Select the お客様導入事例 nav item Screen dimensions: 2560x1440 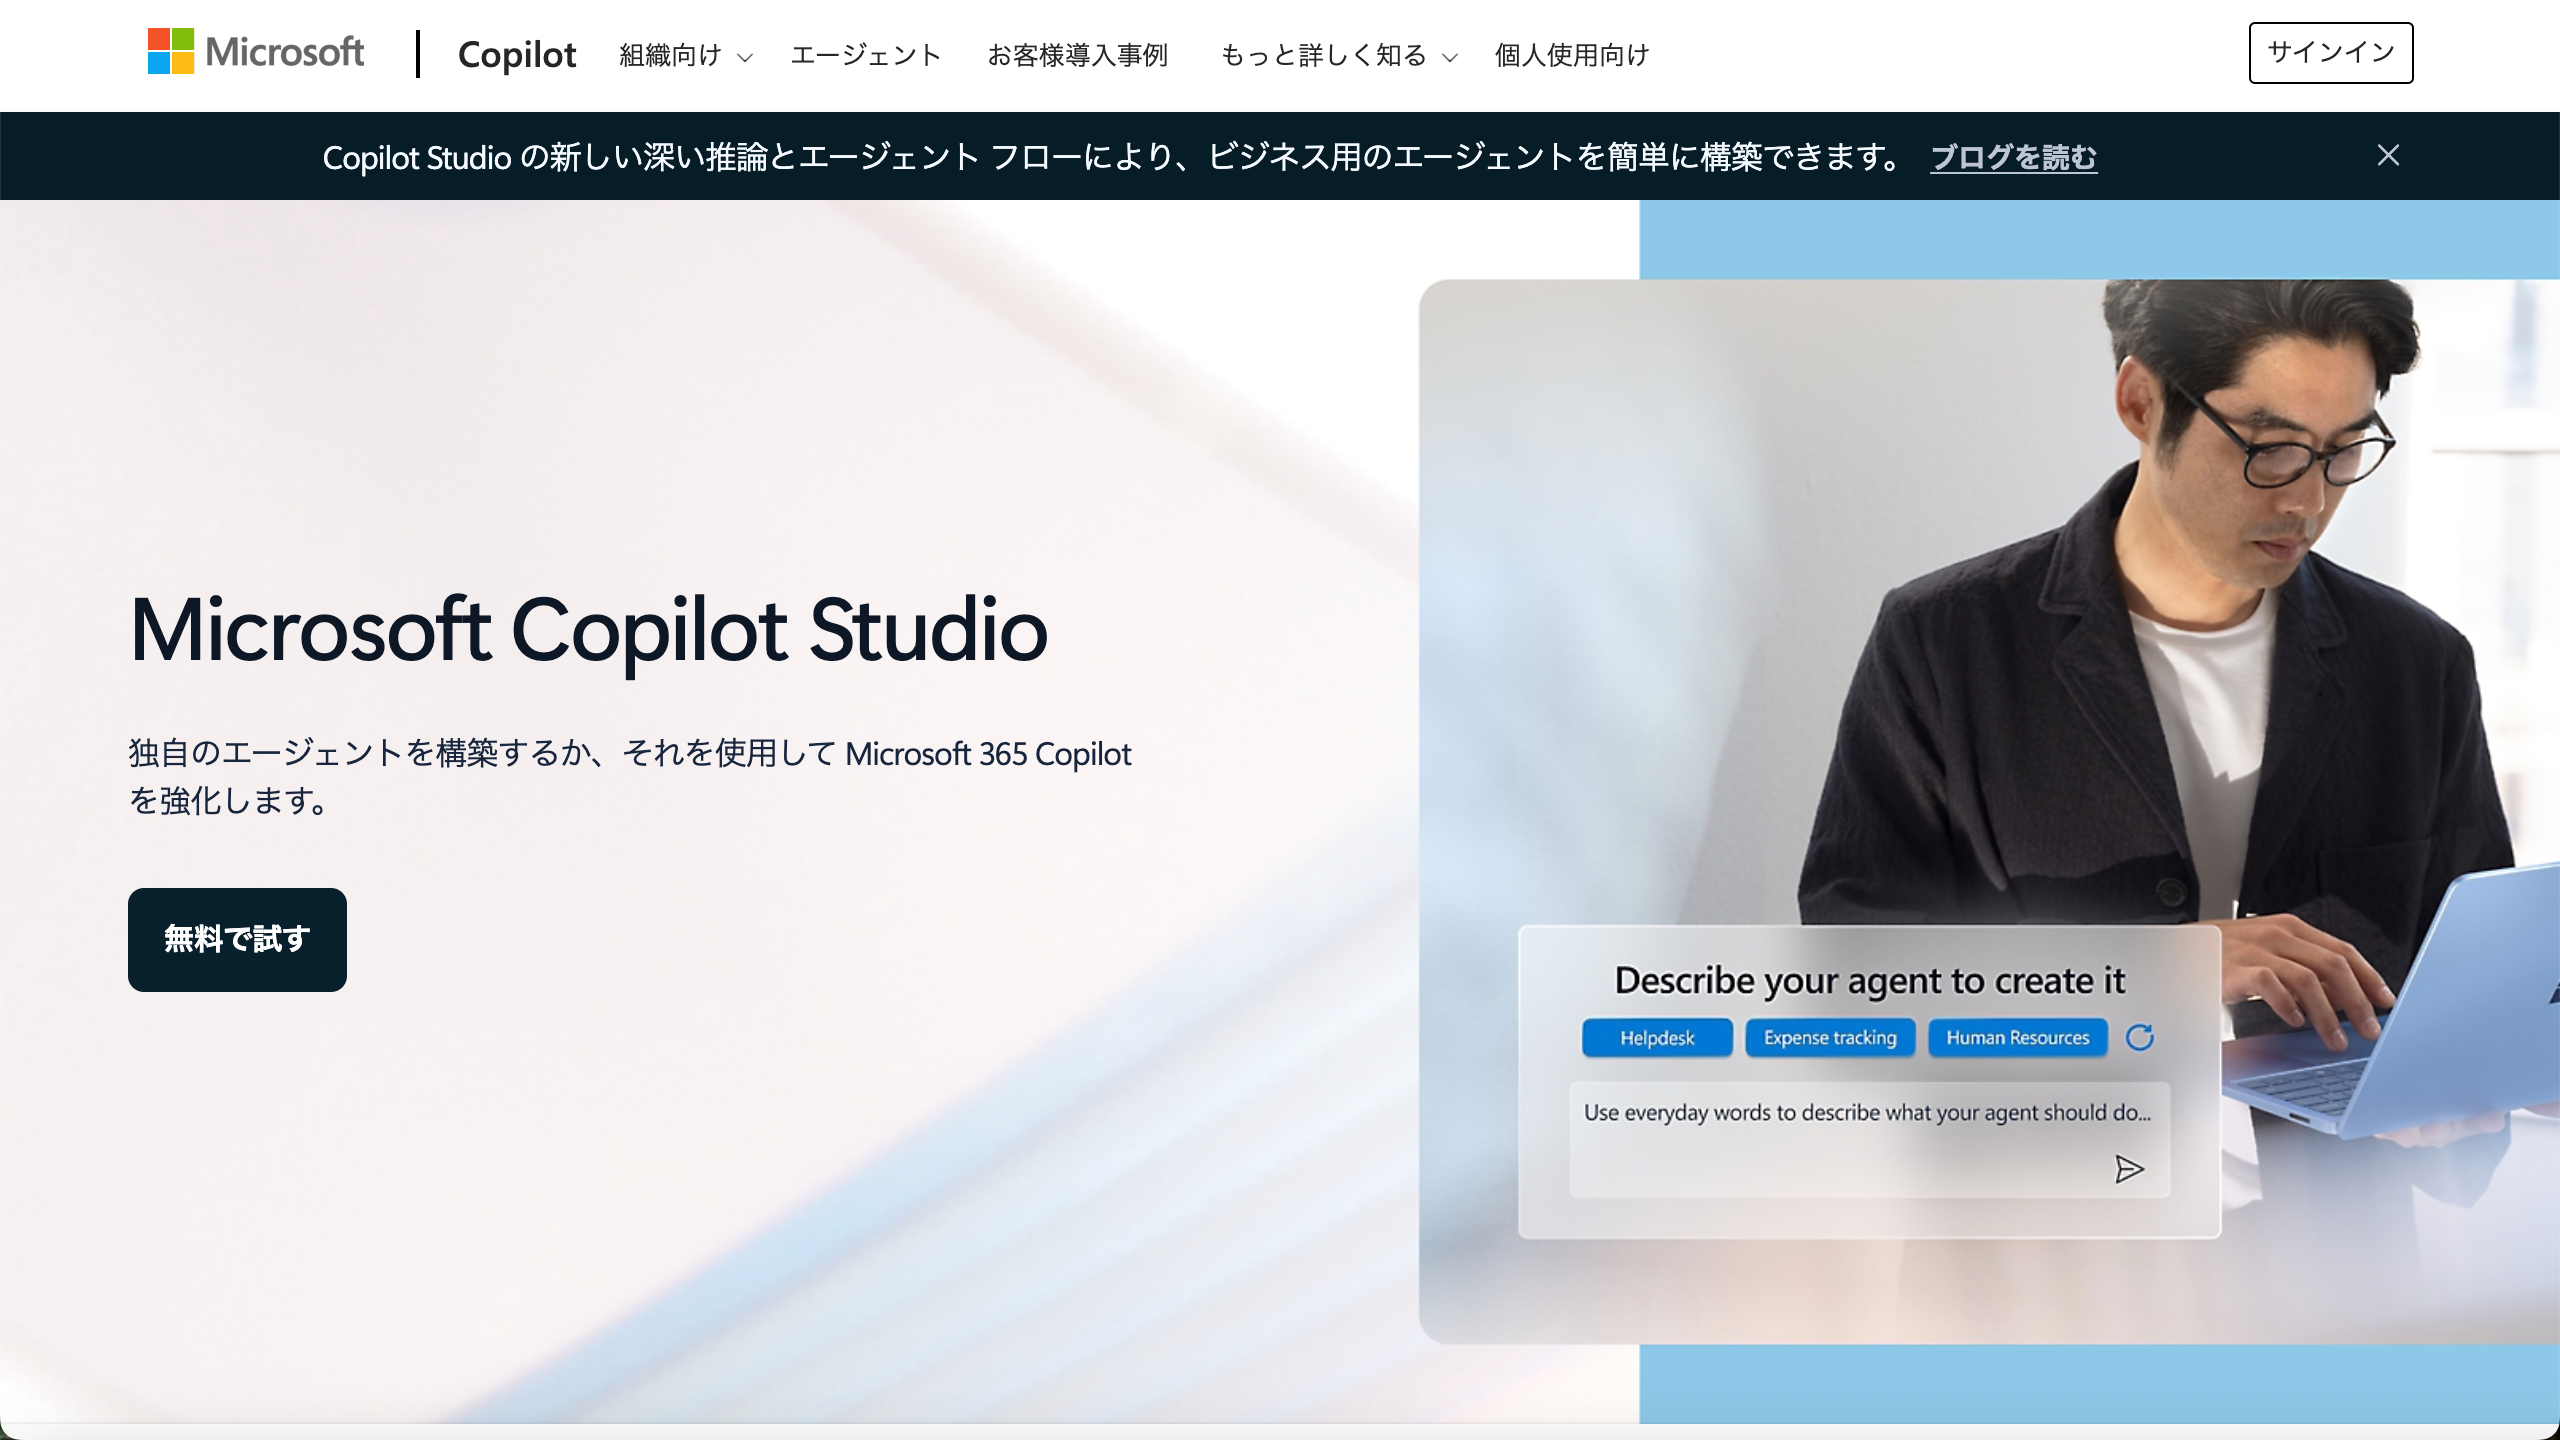click(x=1078, y=56)
